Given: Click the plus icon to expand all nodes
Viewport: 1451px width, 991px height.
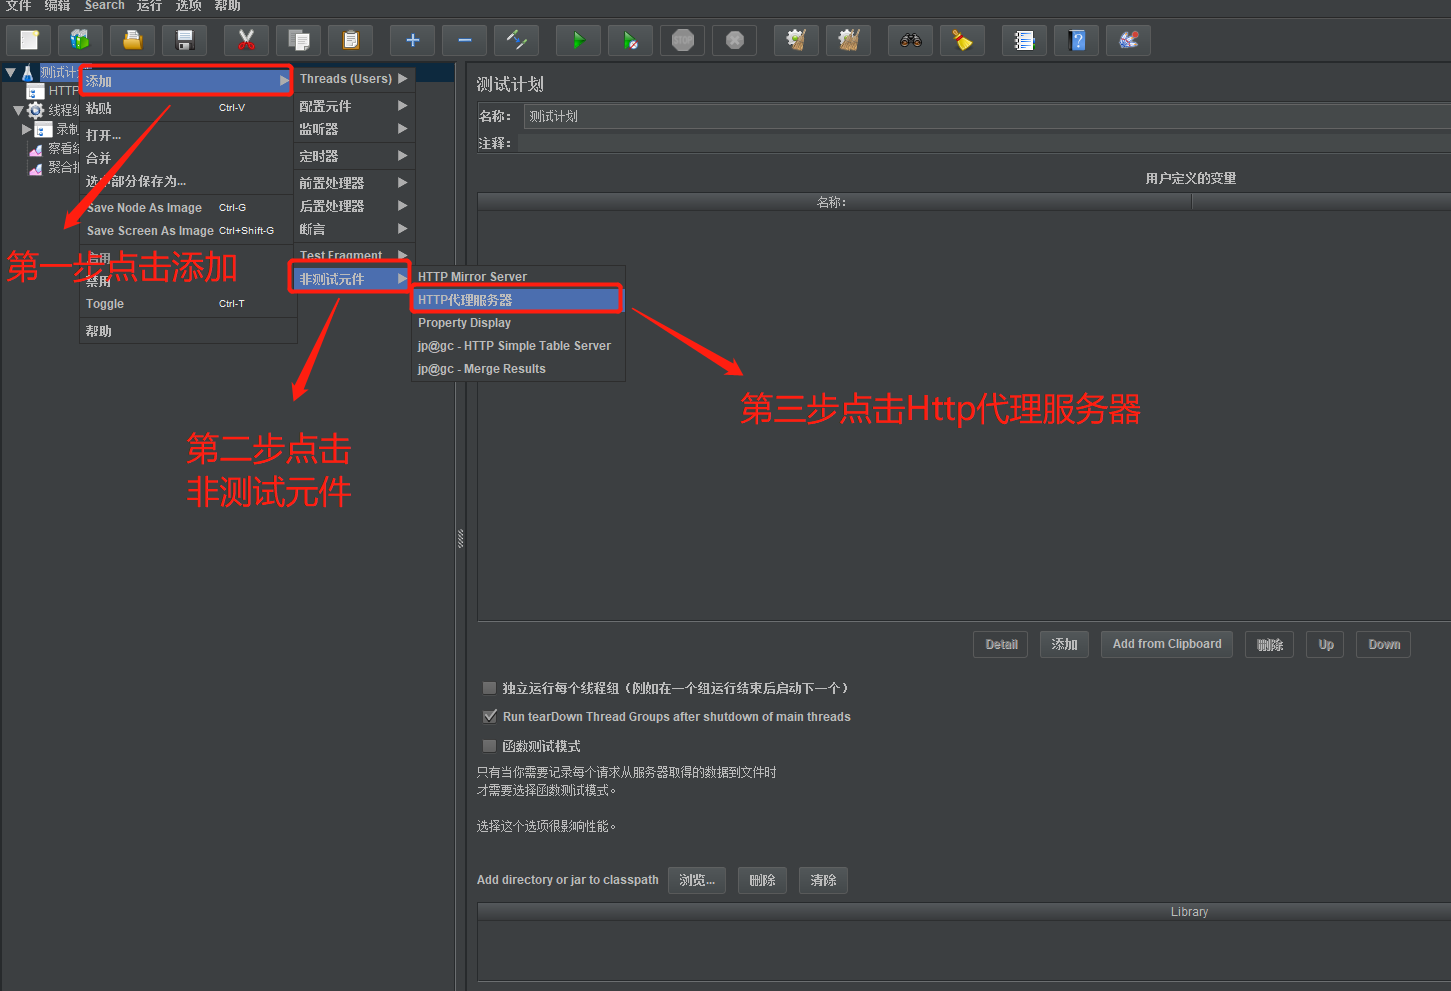Looking at the screenshot, I should click(x=413, y=40).
